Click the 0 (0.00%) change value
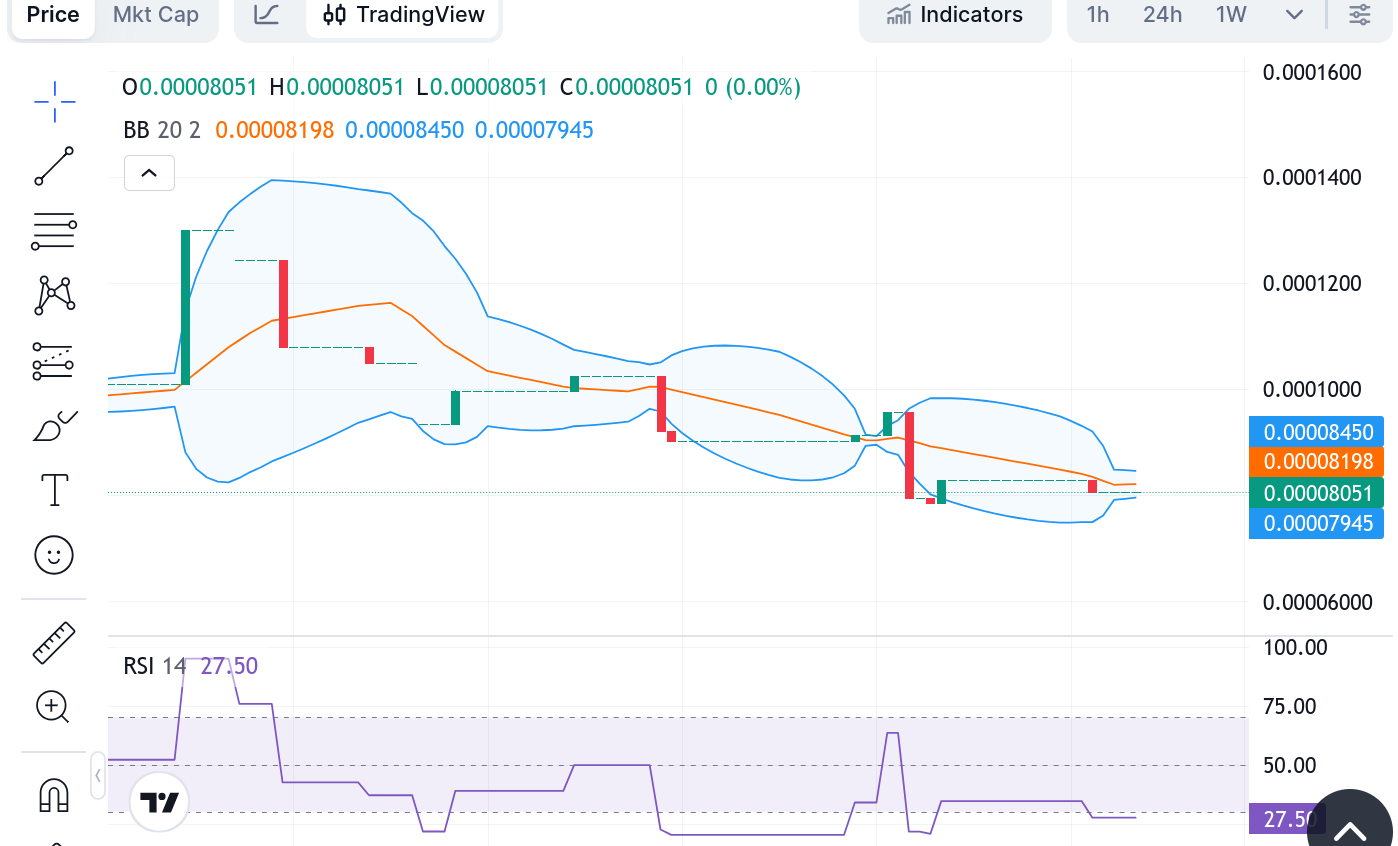This screenshot has height=846, width=1398. tap(753, 87)
